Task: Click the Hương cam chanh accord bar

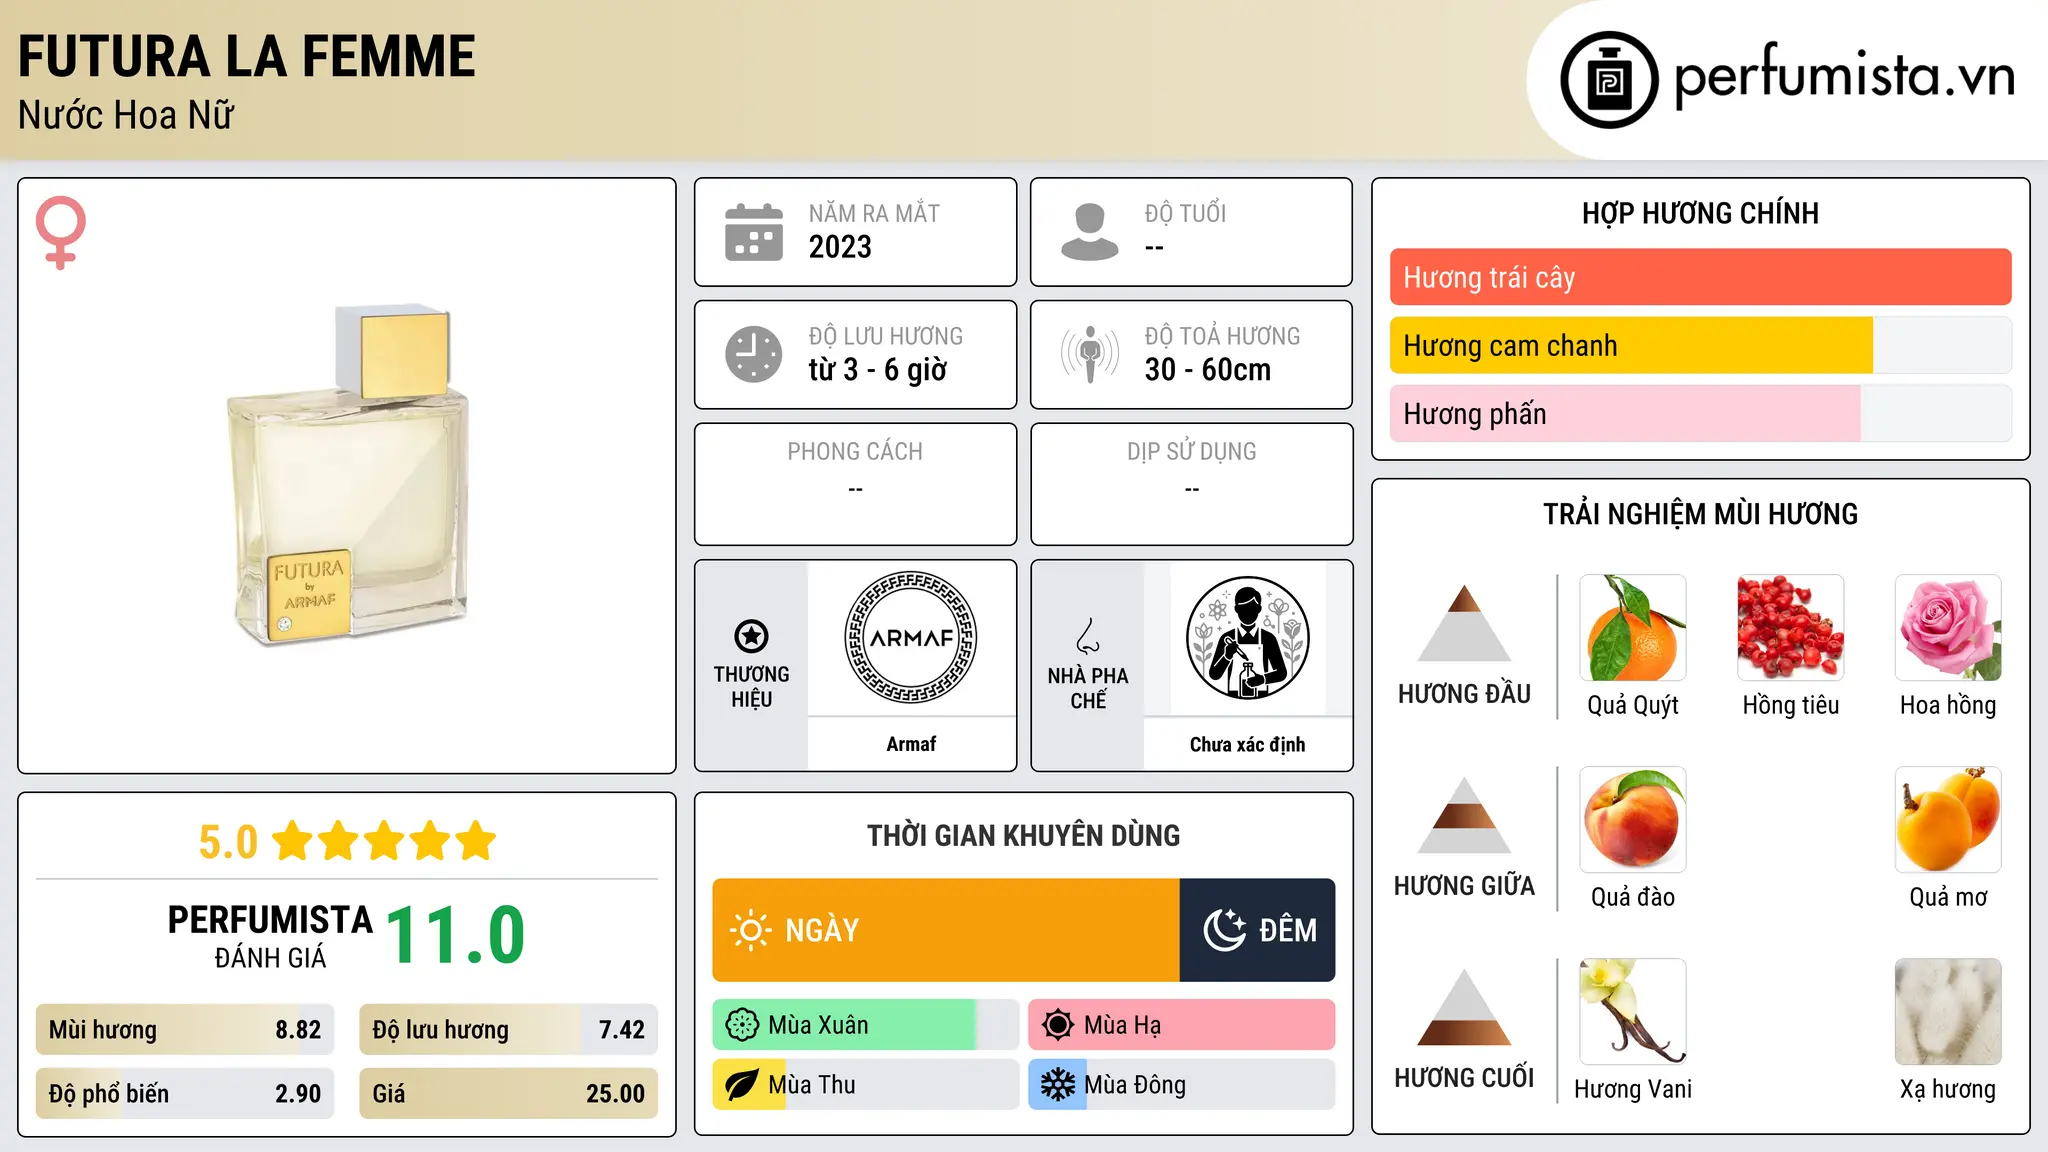Action: 1700,345
